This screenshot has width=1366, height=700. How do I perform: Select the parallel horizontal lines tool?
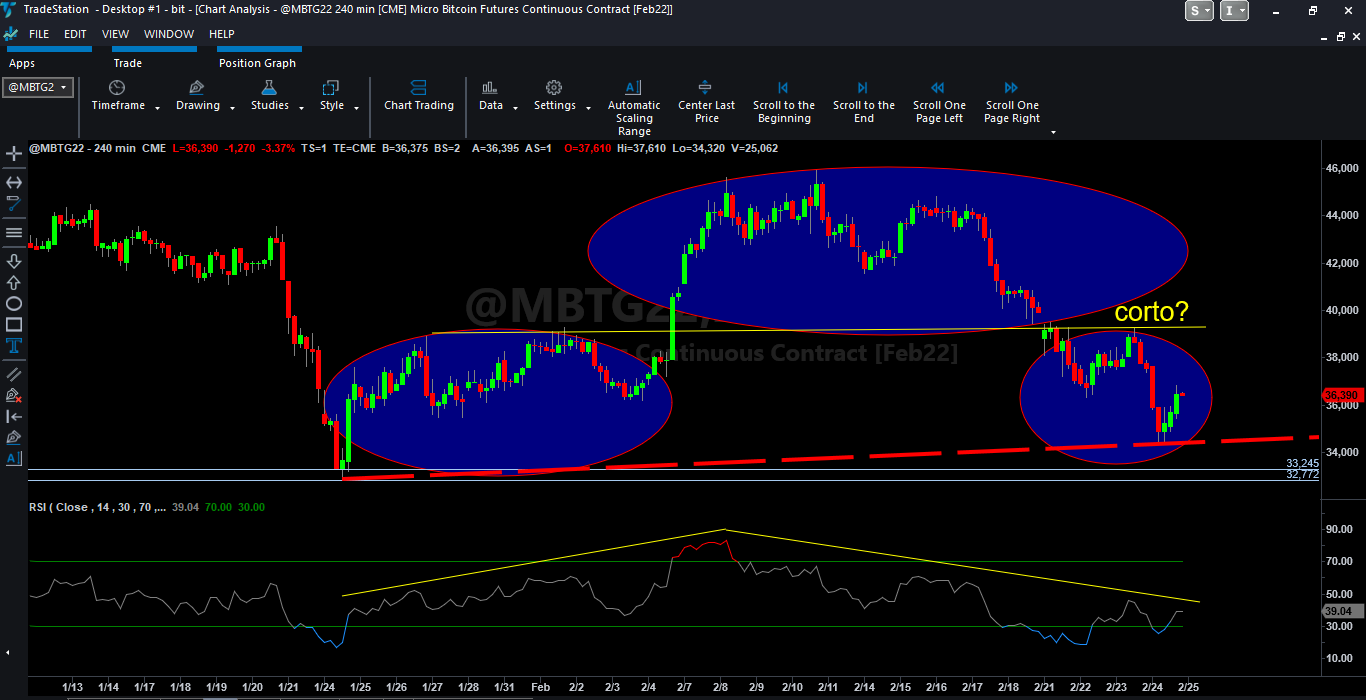[x=14, y=232]
